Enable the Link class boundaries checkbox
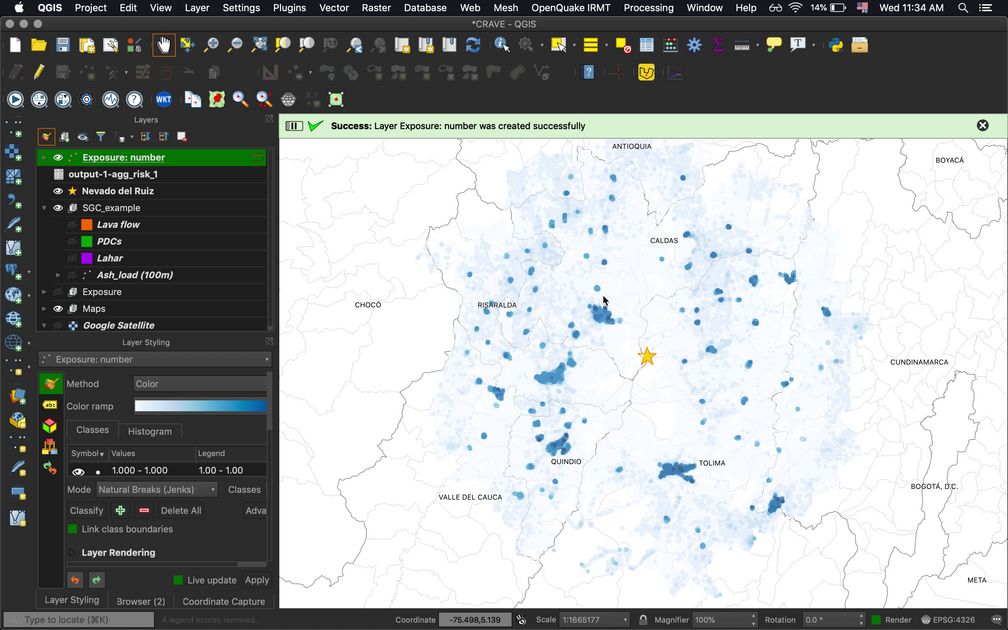This screenshot has width=1008, height=630. pos(72,529)
